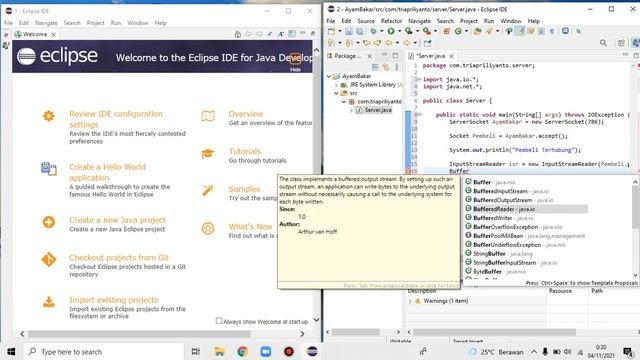This screenshot has width=640, height=360.
Task: Toggle Show Whitespace Characters toolbar button
Action: tap(552, 31)
